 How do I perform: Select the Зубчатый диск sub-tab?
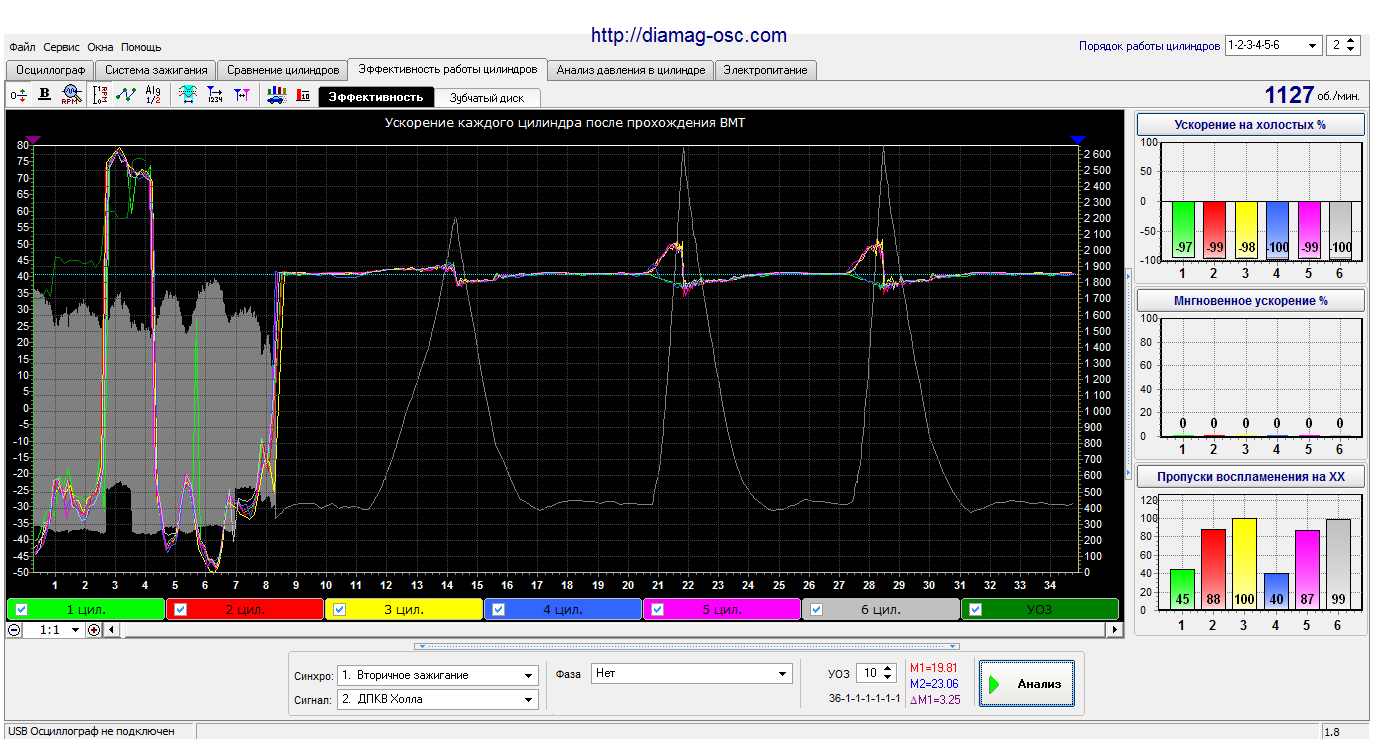tap(487, 97)
